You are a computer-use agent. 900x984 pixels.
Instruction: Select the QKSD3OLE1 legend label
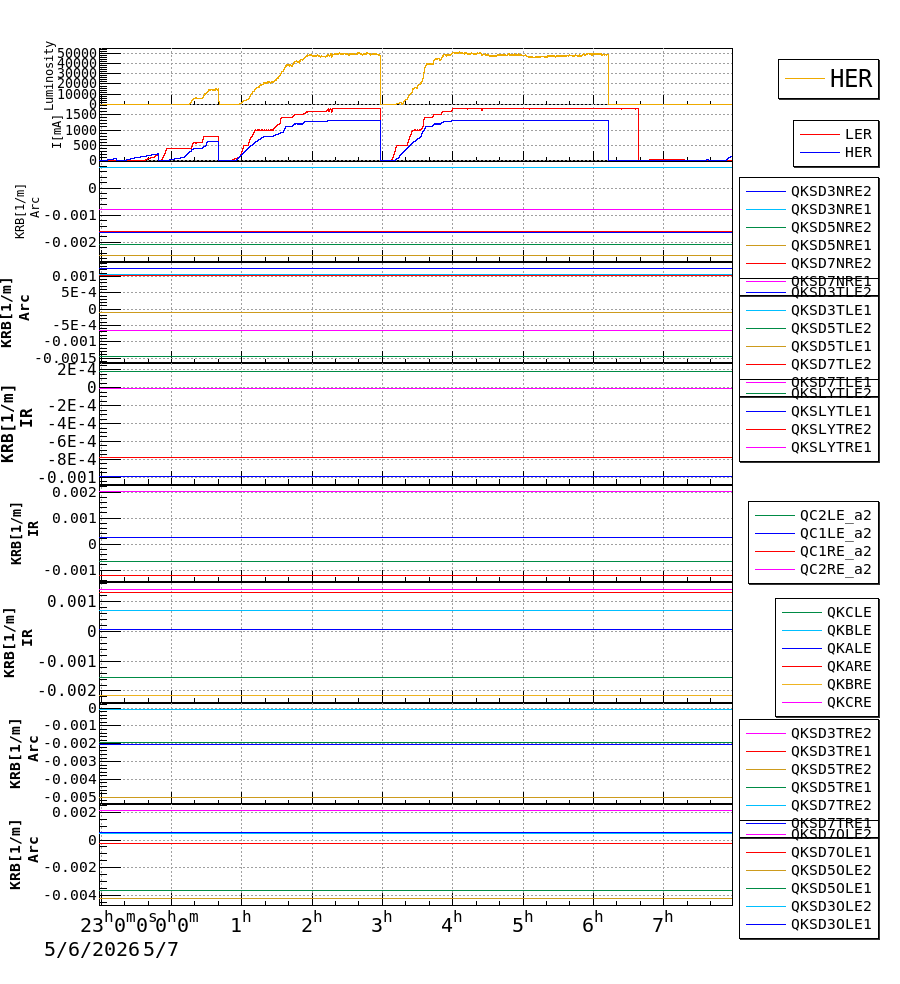pyautogui.click(x=831, y=925)
